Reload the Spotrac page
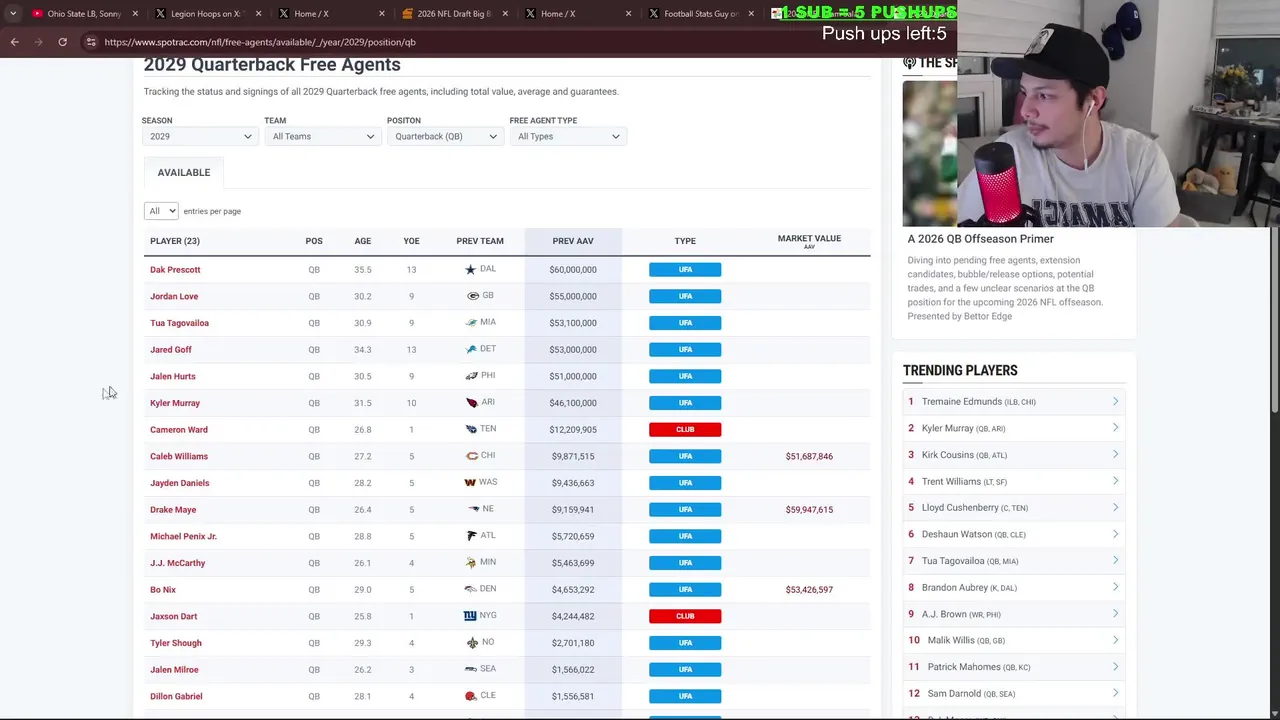This screenshot has height=720, width=1280. pyautogui.click(x=62, y=42)
